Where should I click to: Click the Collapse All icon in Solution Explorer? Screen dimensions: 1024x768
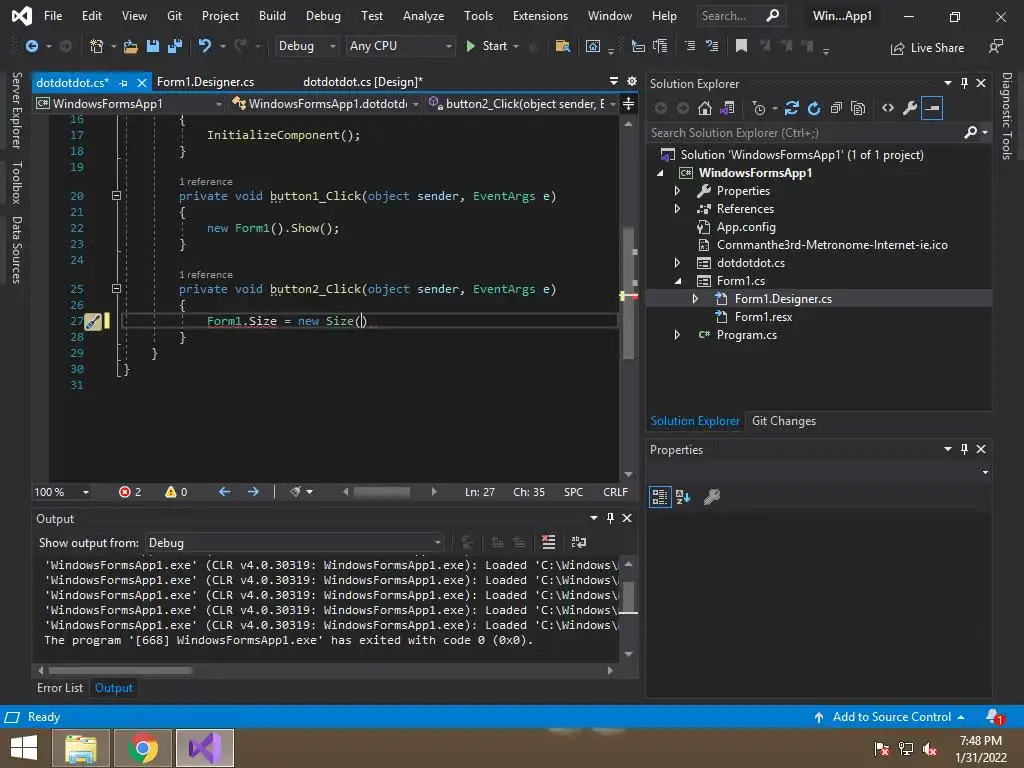(836, 108)
